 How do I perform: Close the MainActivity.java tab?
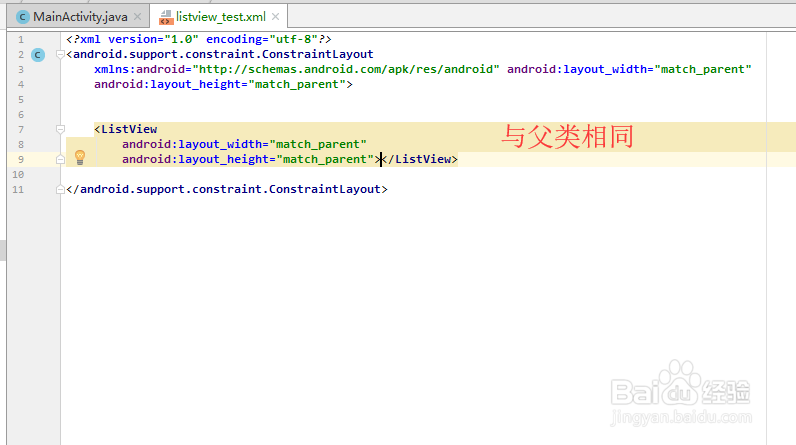click(x=138, y=17)
